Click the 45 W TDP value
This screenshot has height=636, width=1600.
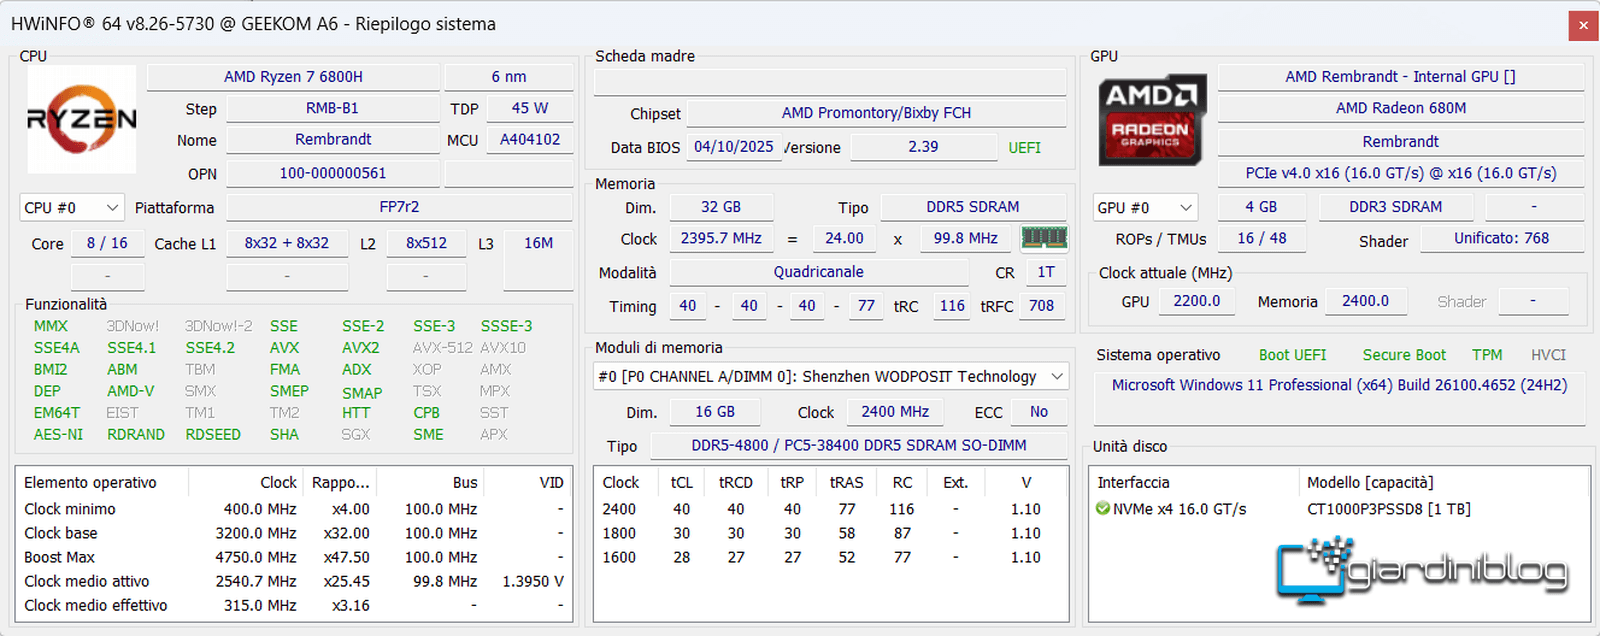click(x=530, y=108)
